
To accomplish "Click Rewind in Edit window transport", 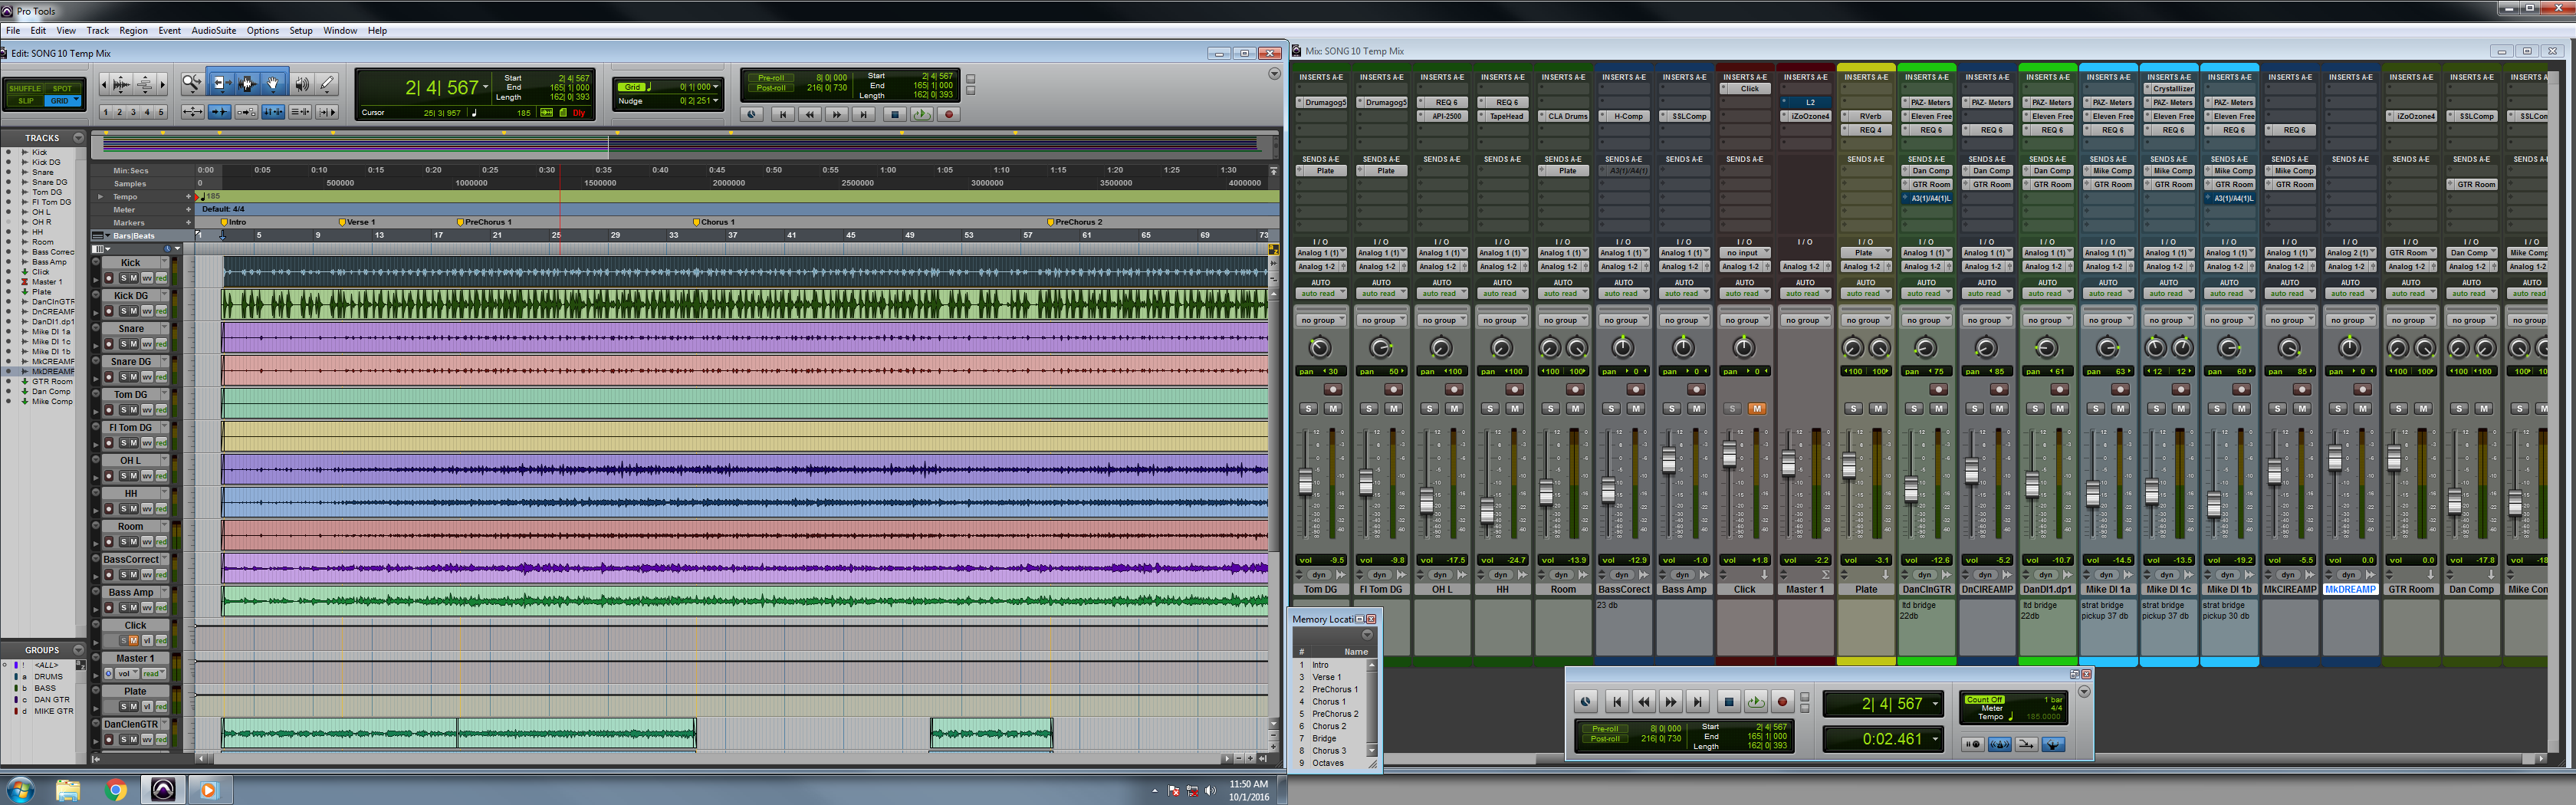I will pos(810,114).
